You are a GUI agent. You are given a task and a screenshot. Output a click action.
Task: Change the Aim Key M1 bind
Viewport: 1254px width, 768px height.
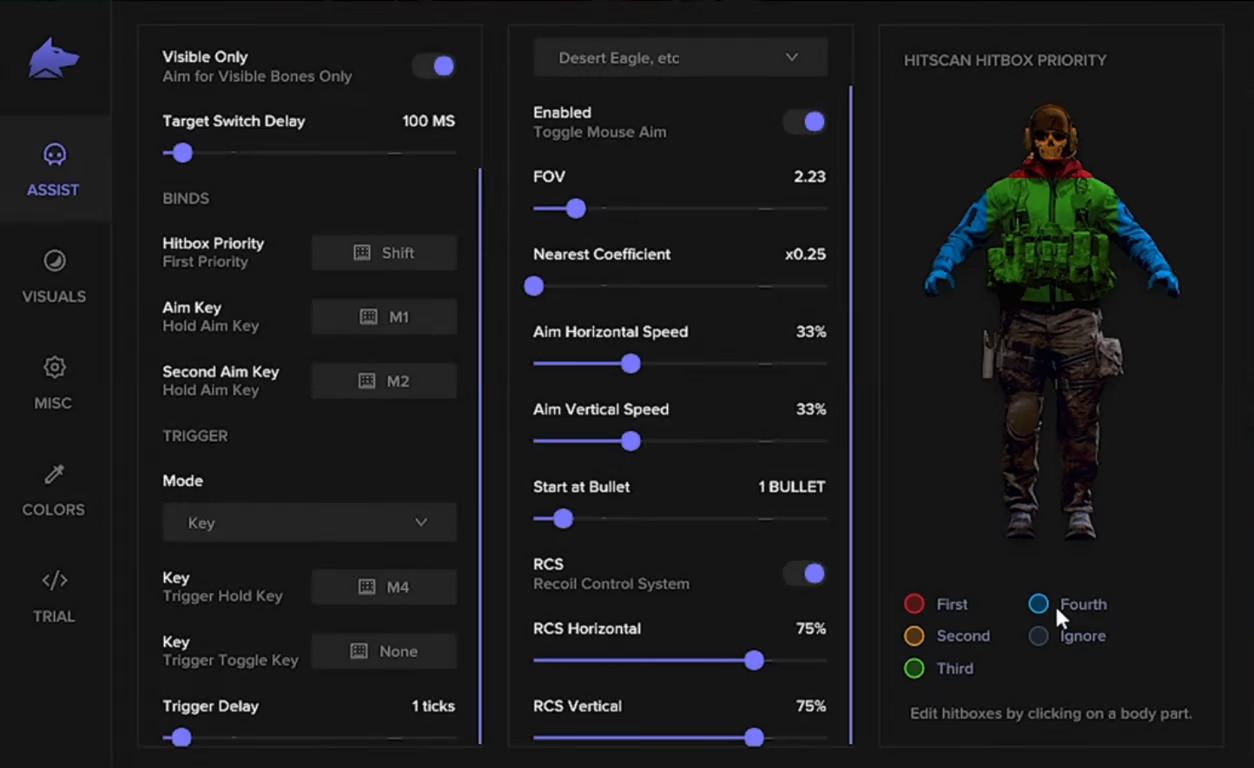coord(384,317)
